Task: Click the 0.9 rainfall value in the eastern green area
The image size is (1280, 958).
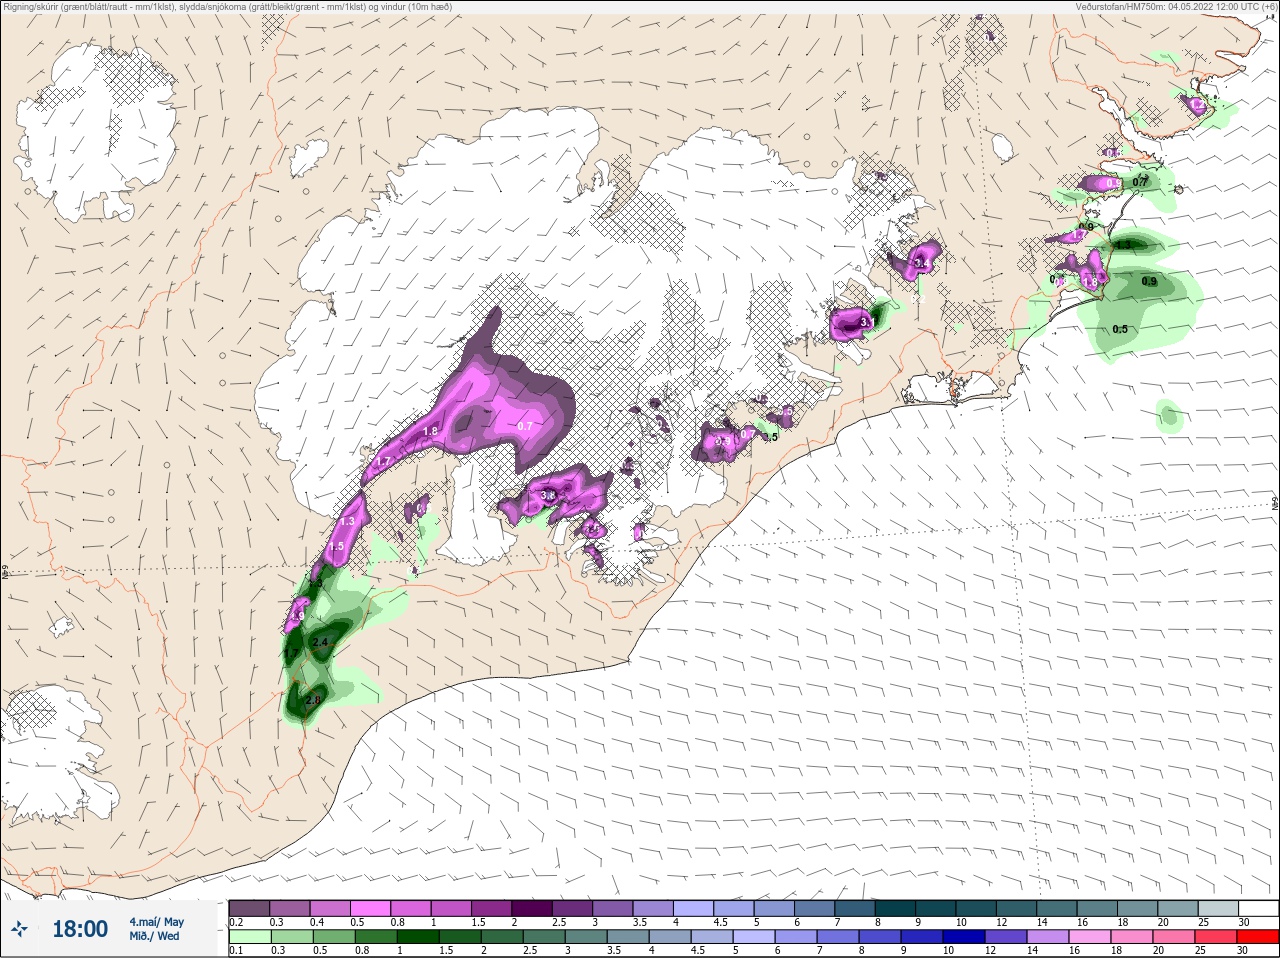Action: click(x=1149, y=282)
